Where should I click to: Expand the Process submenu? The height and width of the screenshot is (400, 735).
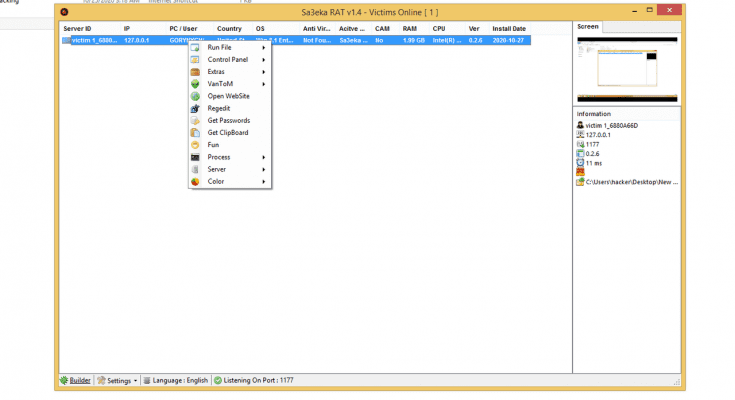(264, 157)
